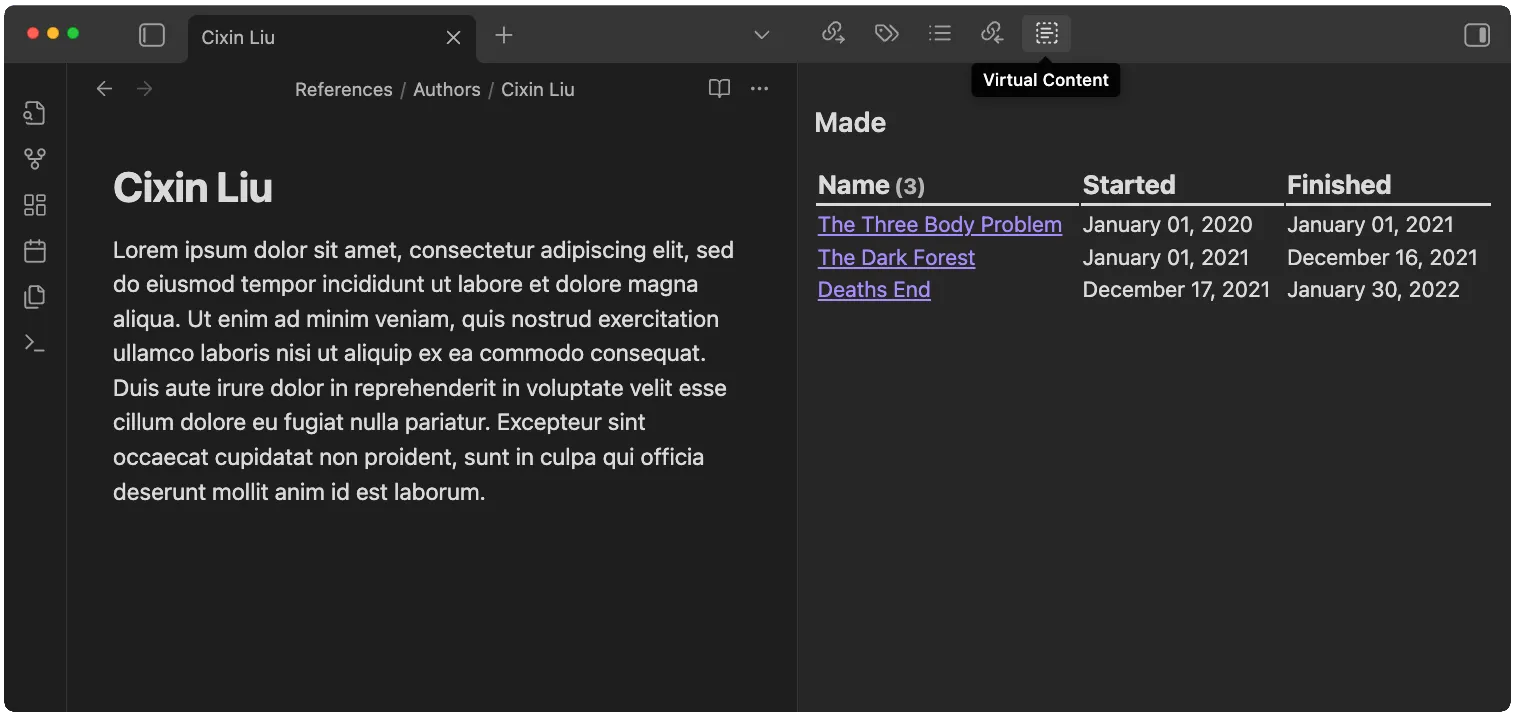The image size is (1520, 718).
Task: Open graph view from ribbon
Action: (x=35, y=159)
